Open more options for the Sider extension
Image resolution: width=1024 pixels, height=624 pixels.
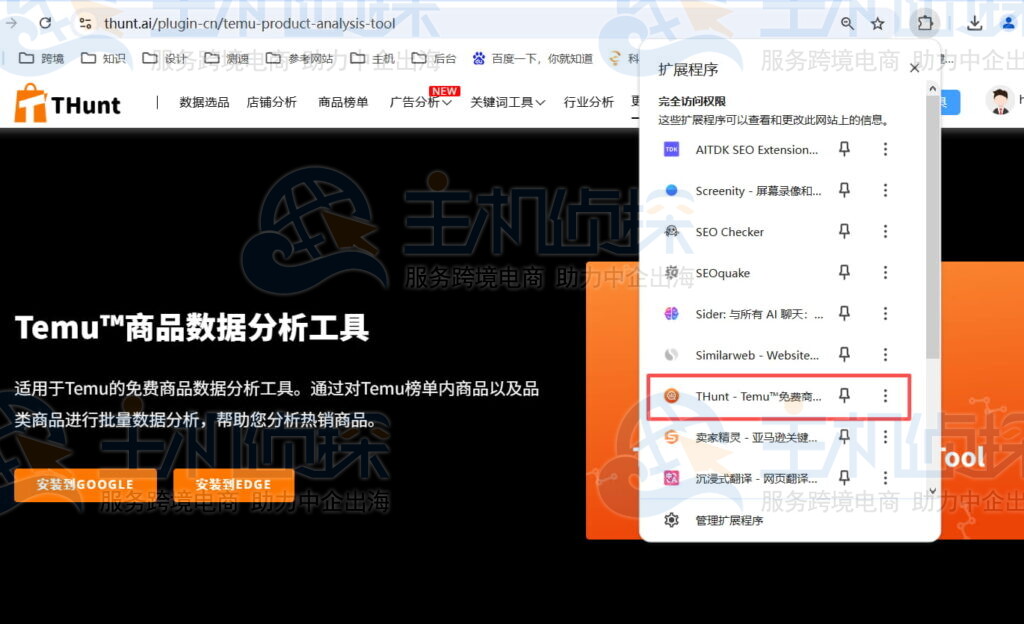[885, 313]
